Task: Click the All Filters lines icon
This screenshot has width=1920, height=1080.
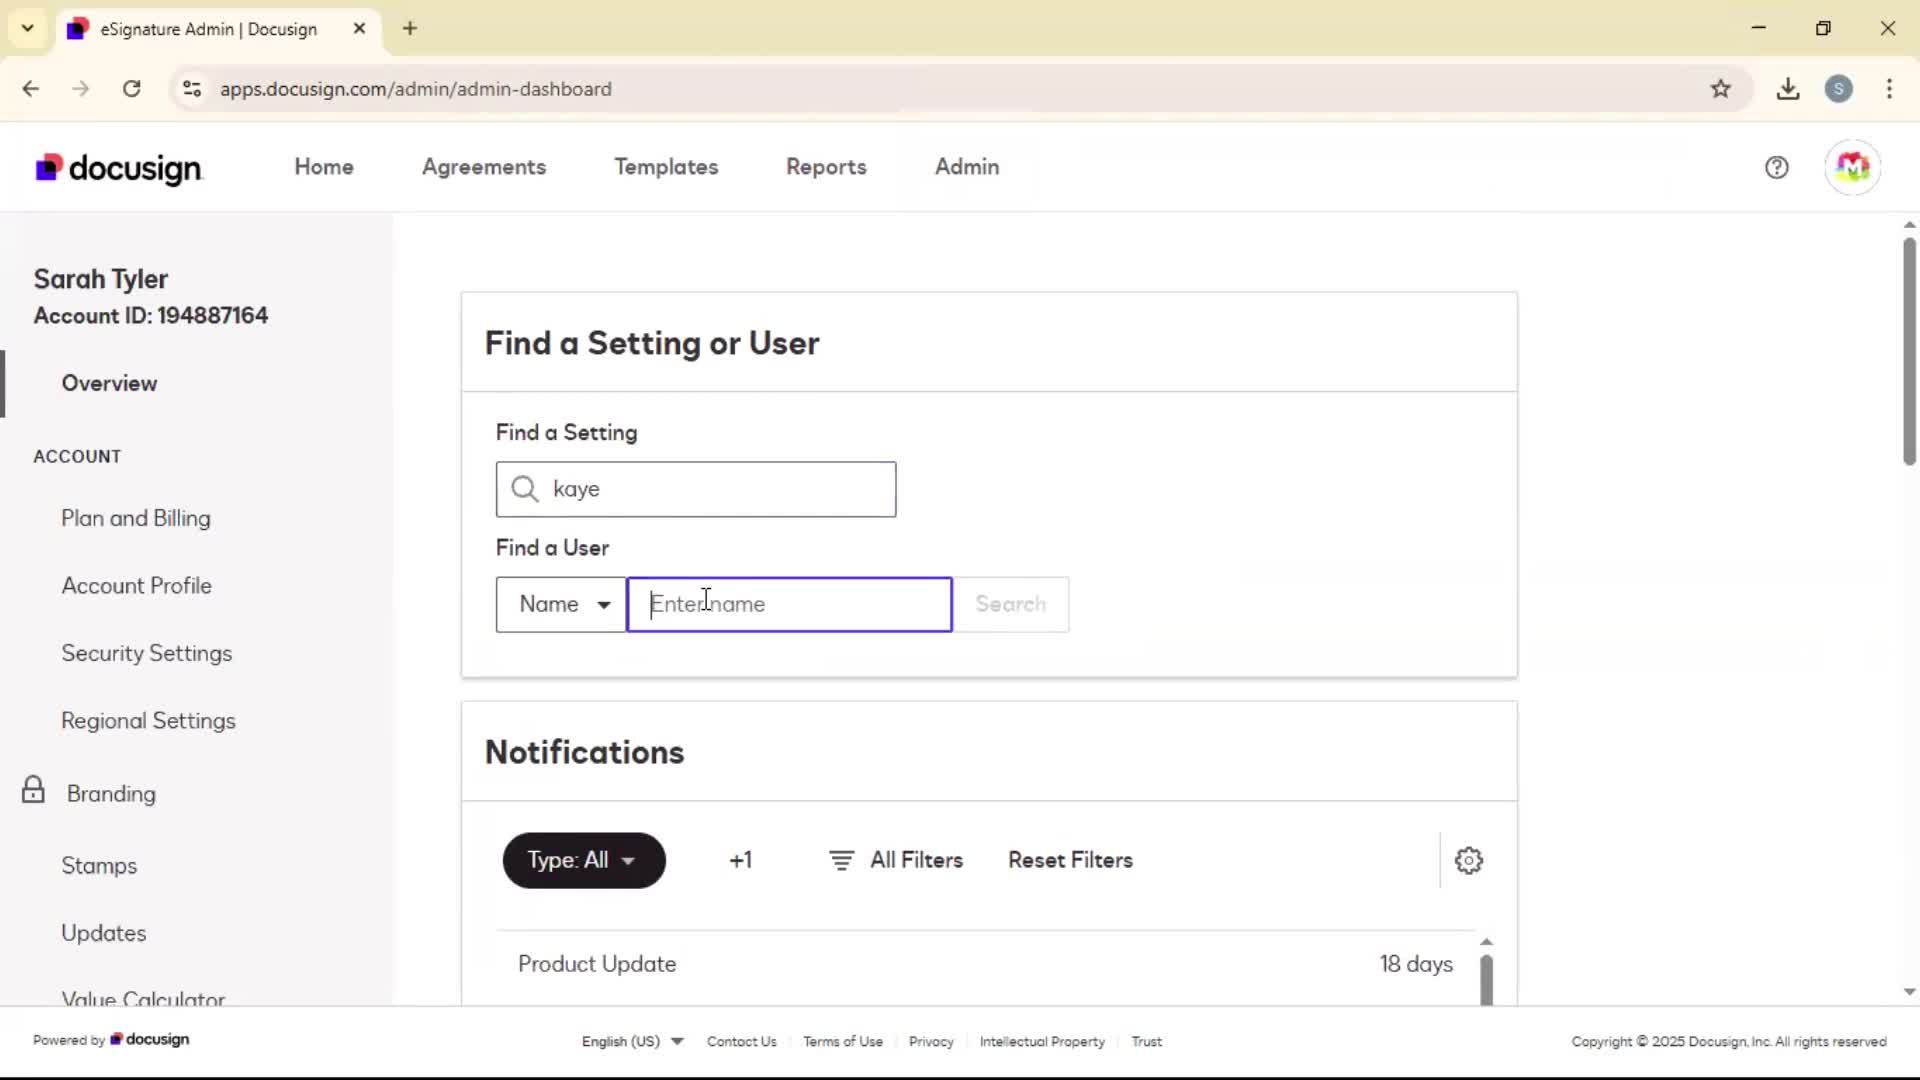Action: coord(841,860)
